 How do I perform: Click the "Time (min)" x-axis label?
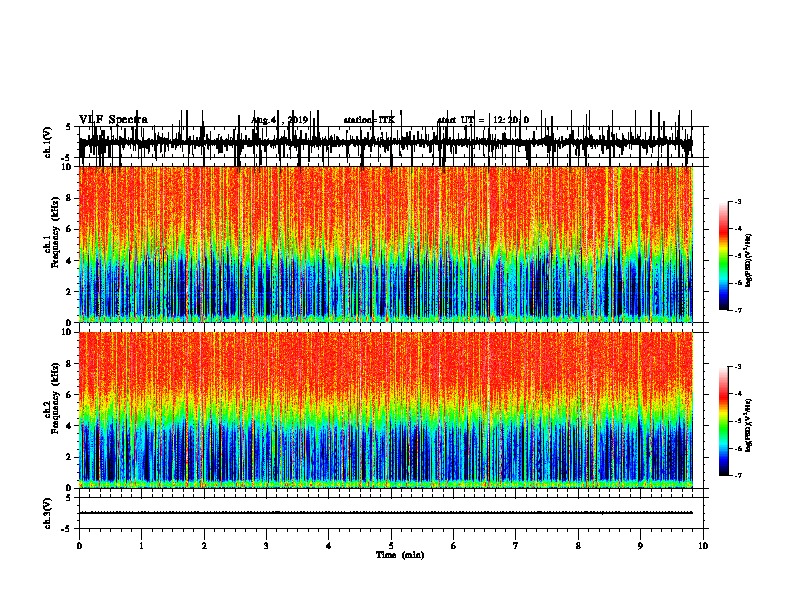coord(400,555)
